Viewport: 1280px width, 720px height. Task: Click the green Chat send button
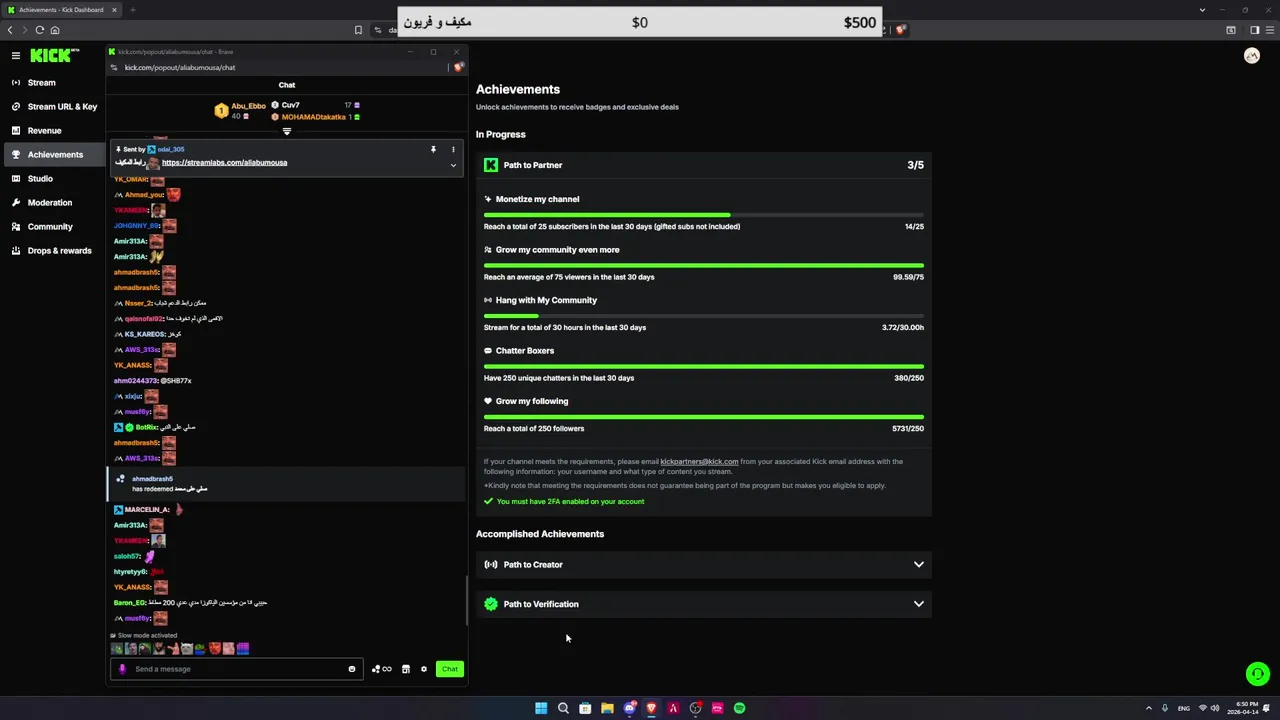[450, 669]
